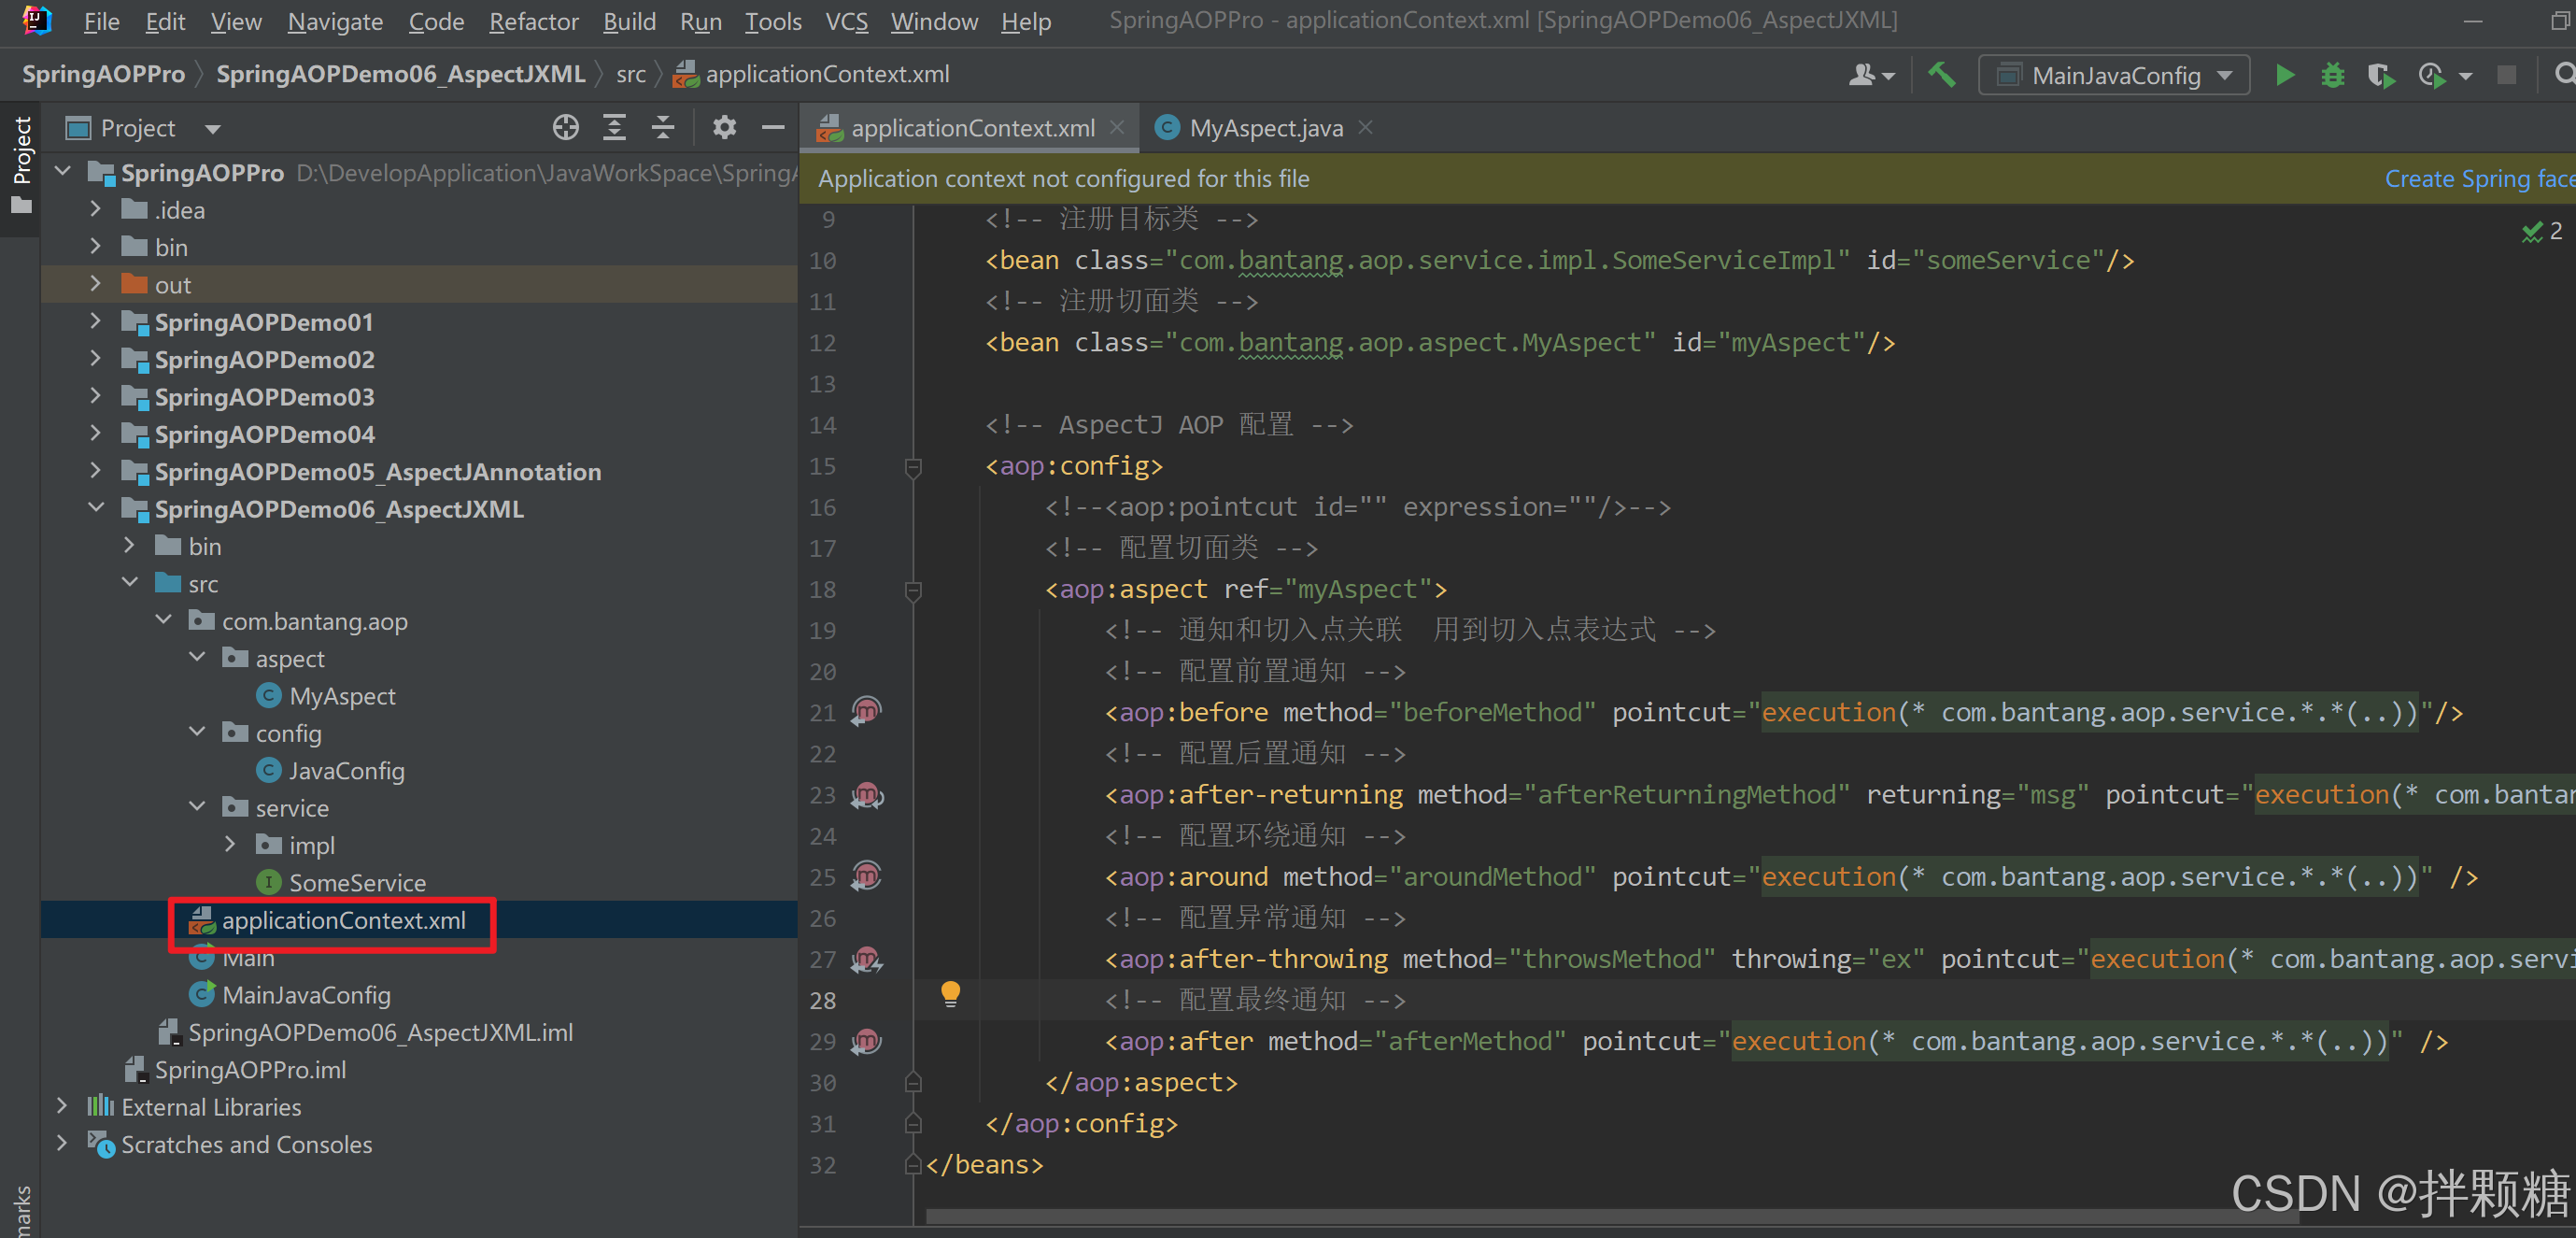
Task: Click the Build project hammer icon
Action: pos(1941,75)
